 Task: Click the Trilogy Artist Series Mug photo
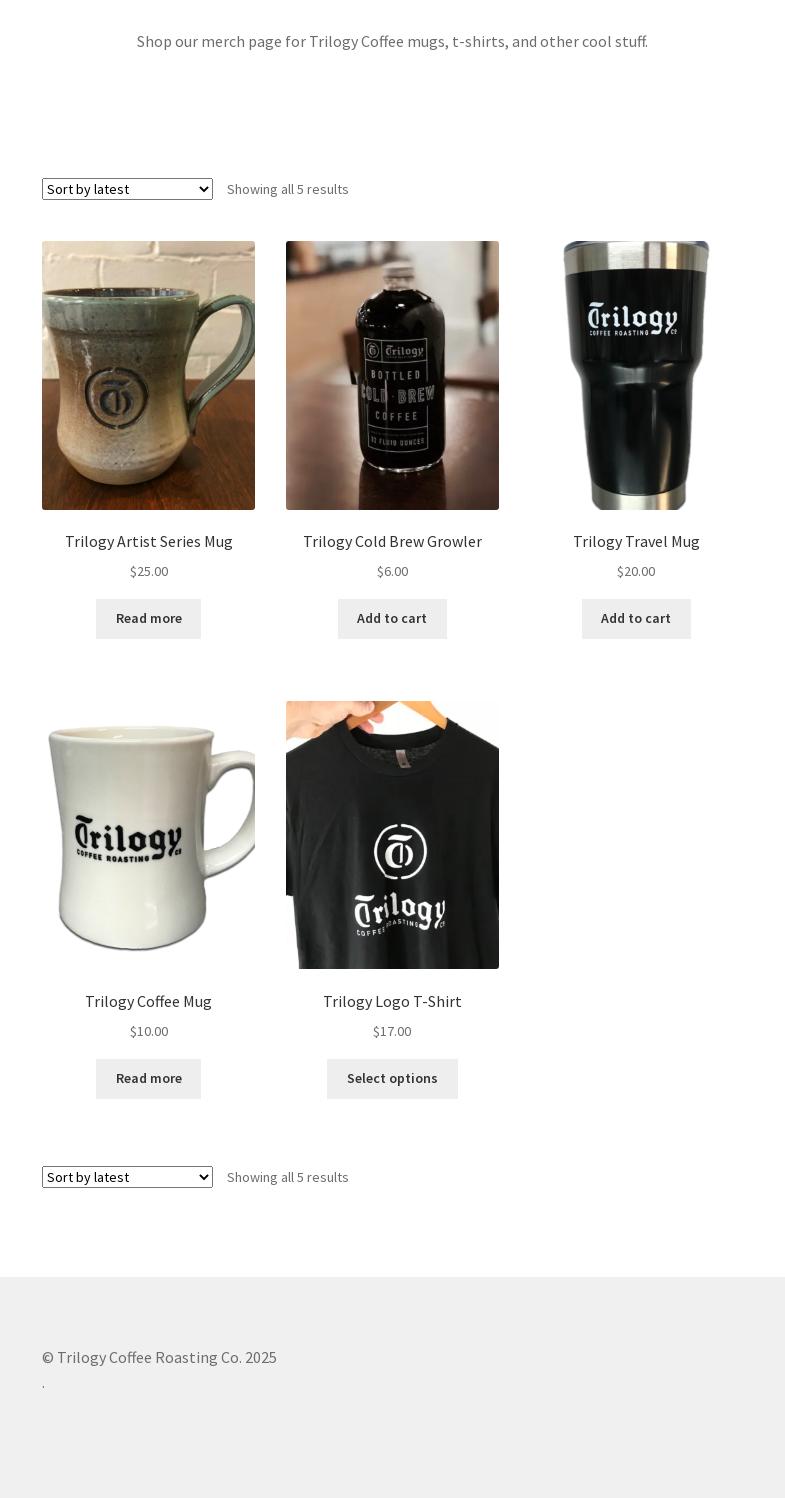pos(148,375)
